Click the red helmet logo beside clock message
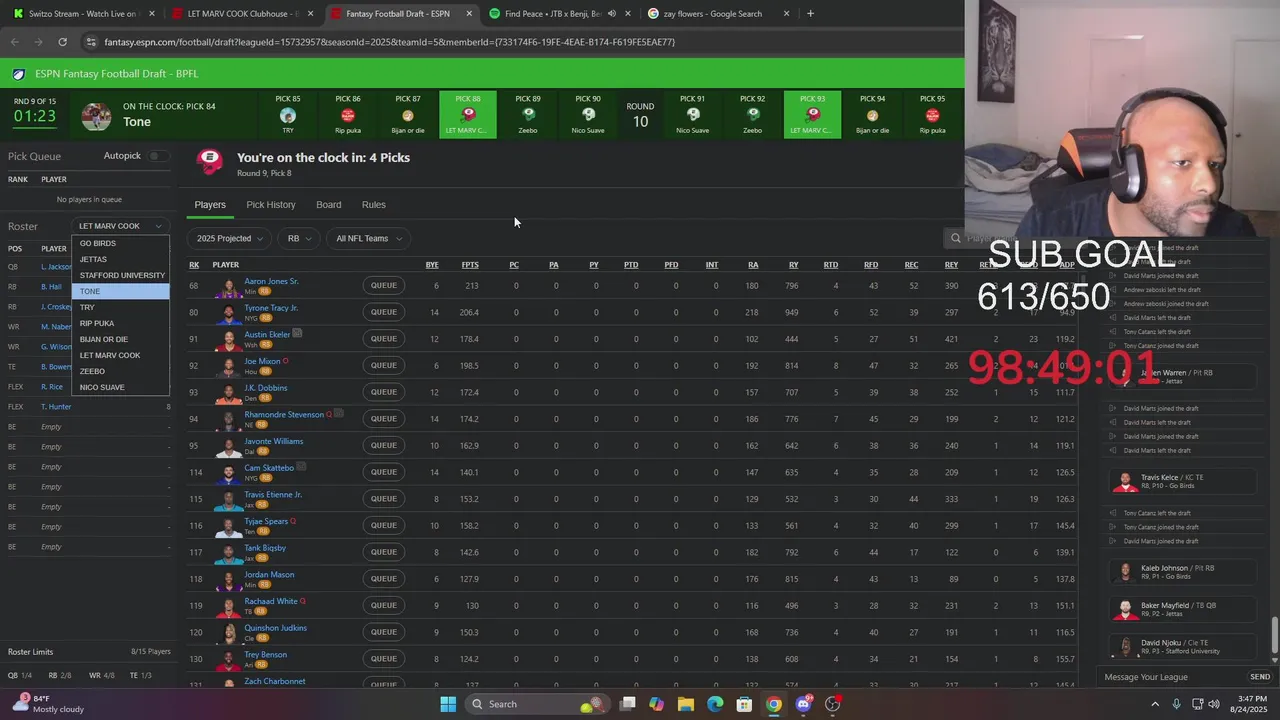 click(210, 160)
